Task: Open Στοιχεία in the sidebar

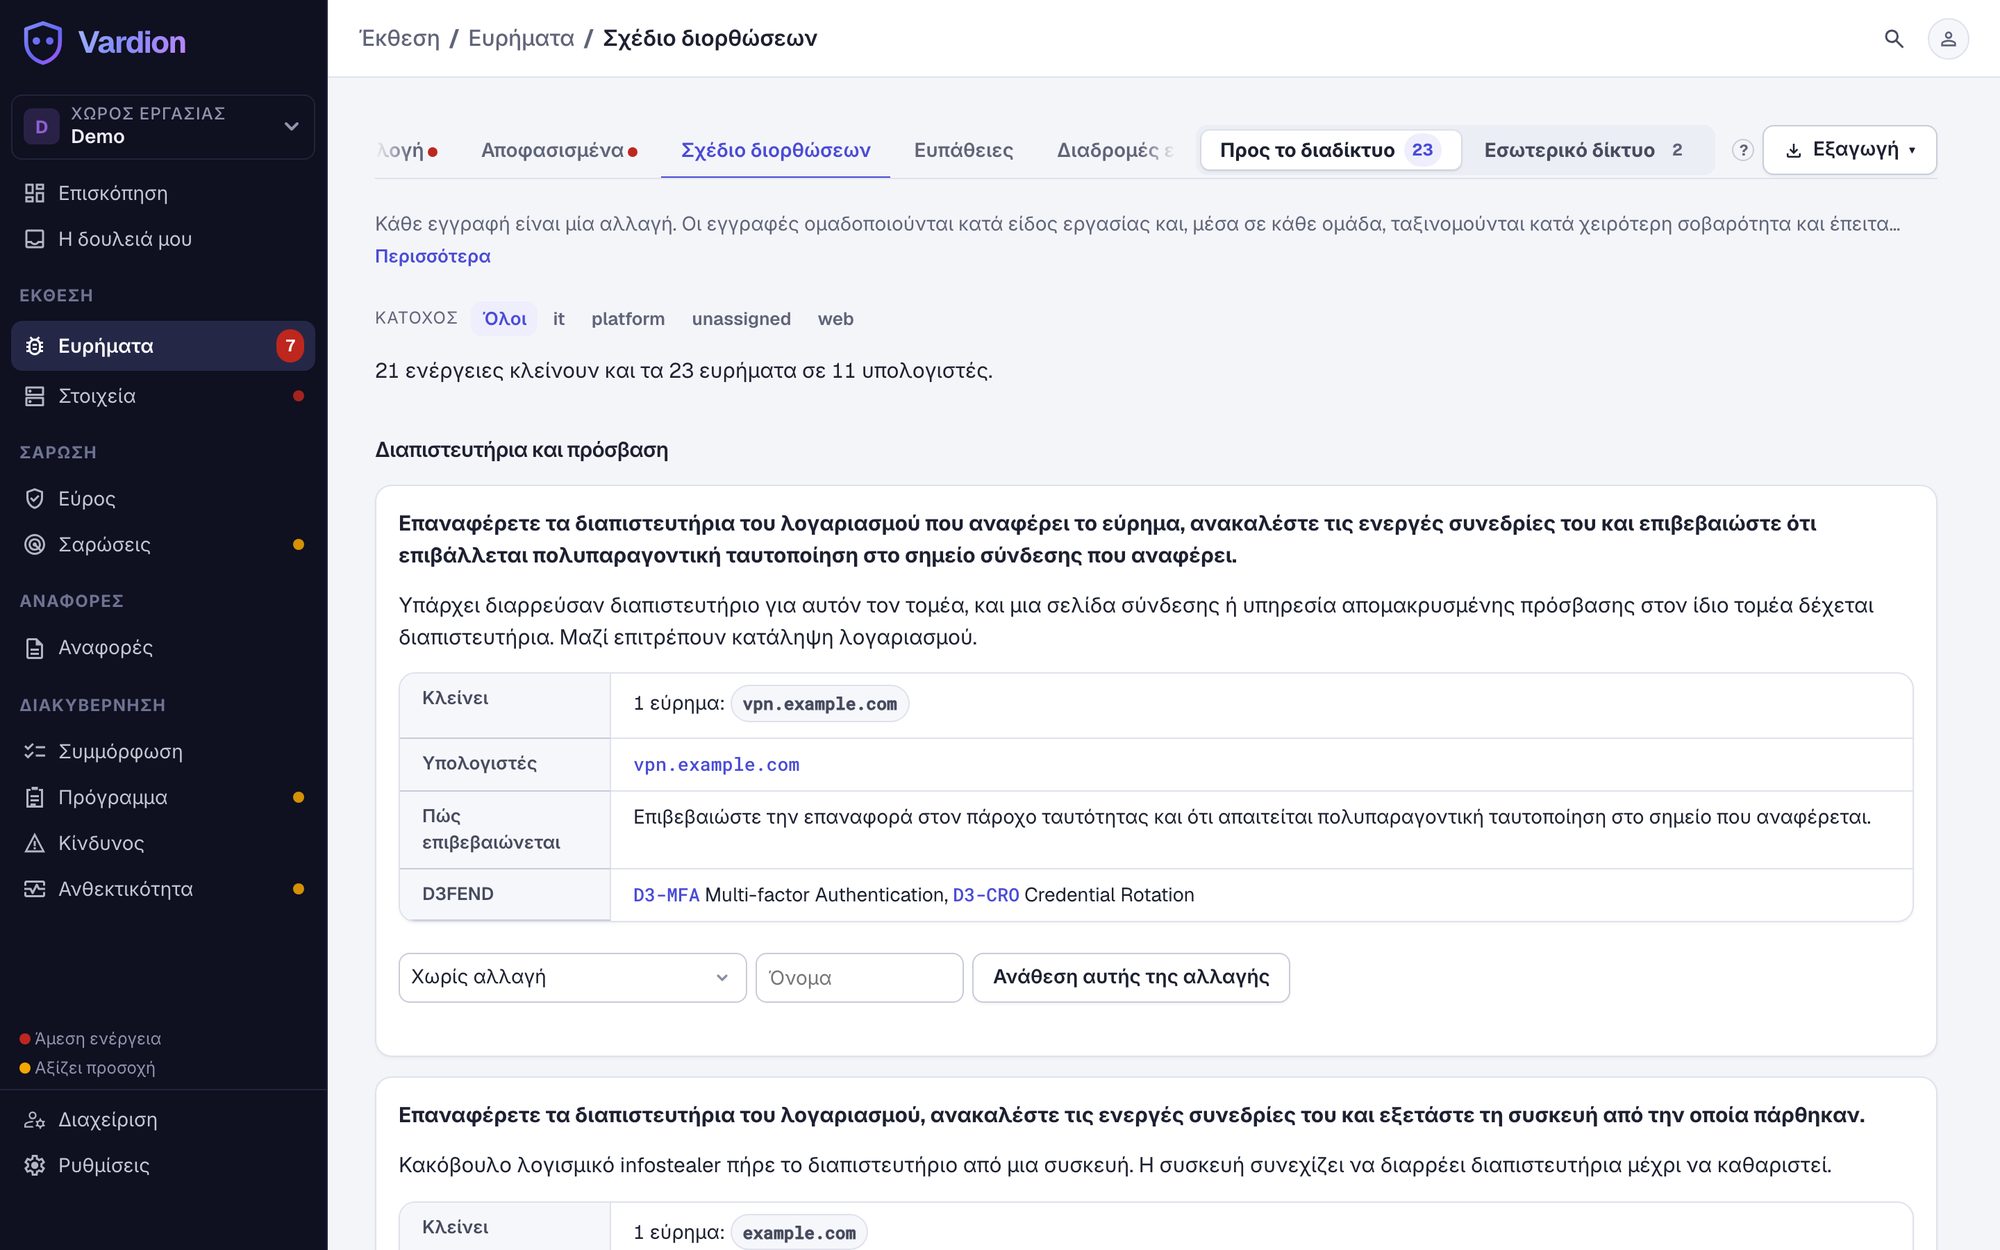Action: point(163,396)
